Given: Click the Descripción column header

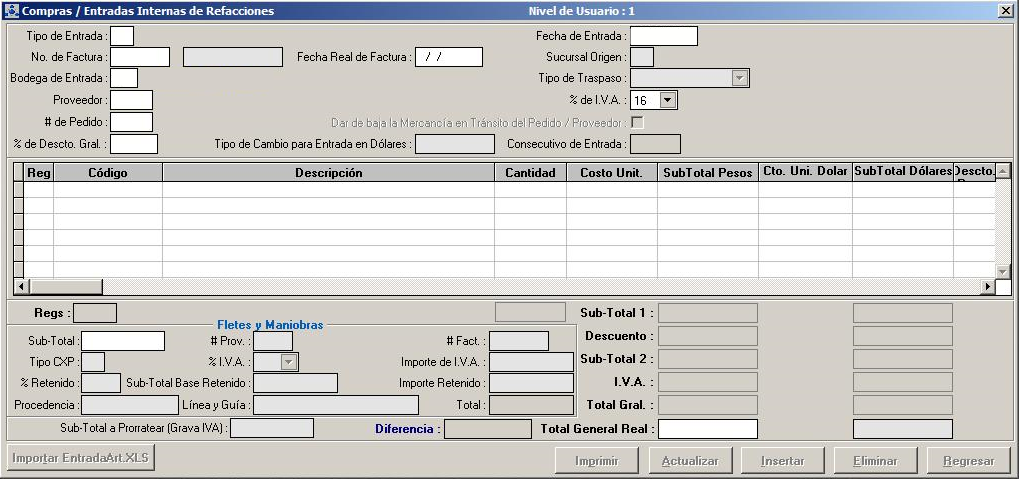Looking at the screenshot, I should click(328, 173).
